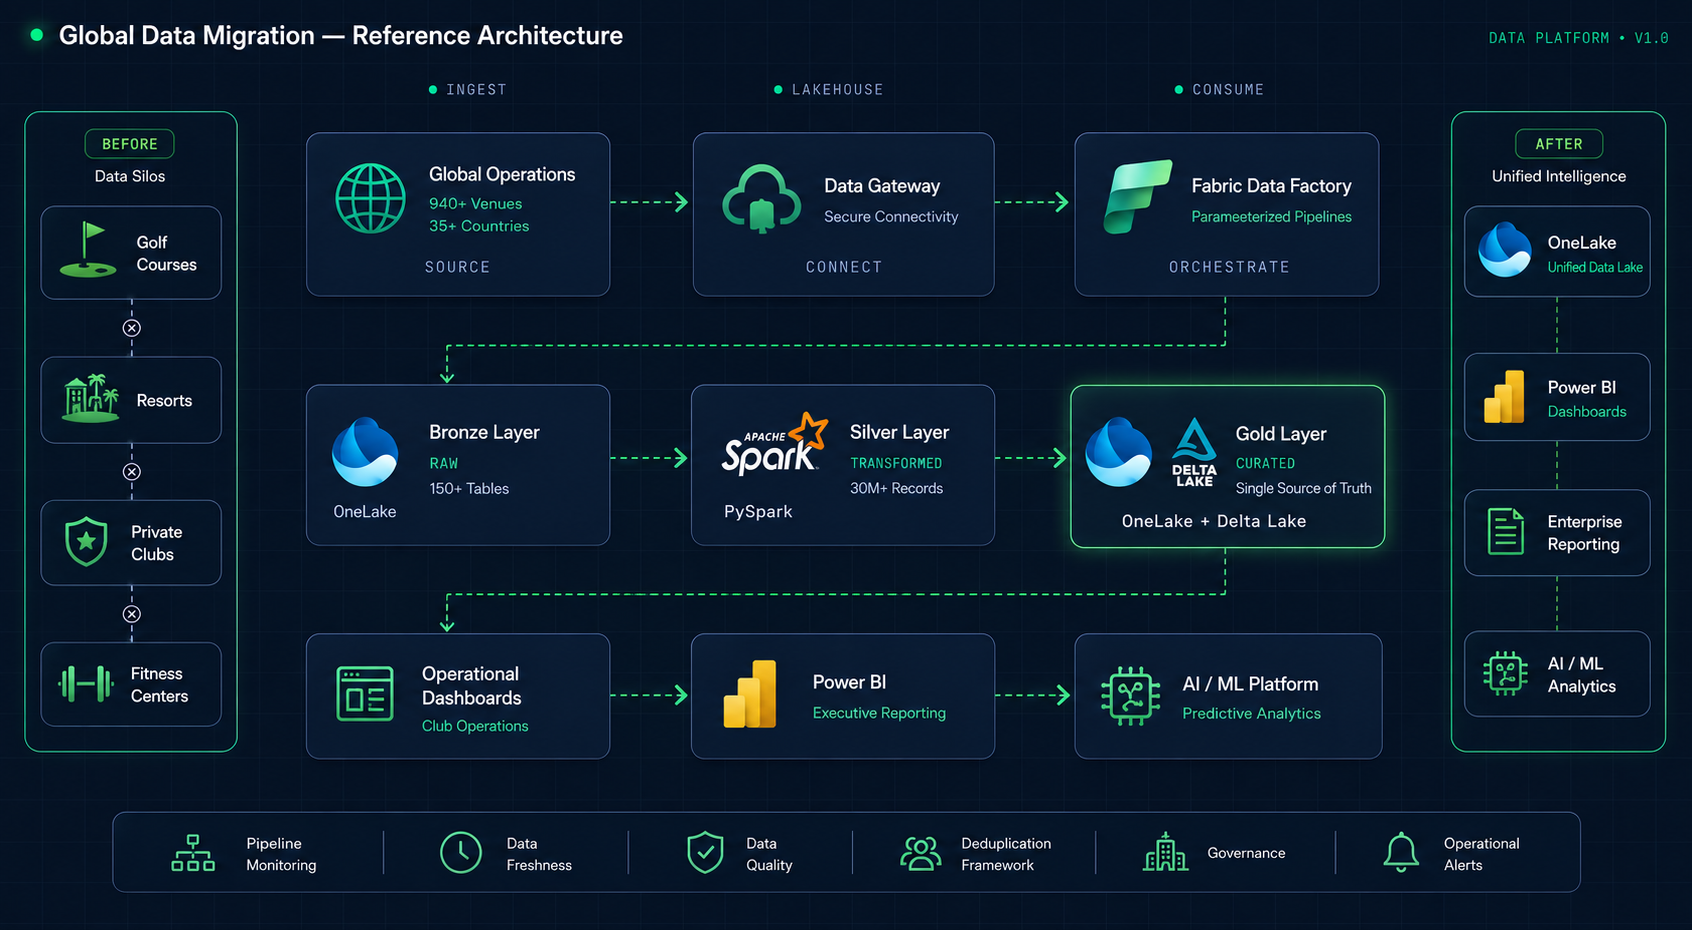Screen dimensions: 1692x930
Task: Click the X connector below Private Clubs
Action: [132, 614]
